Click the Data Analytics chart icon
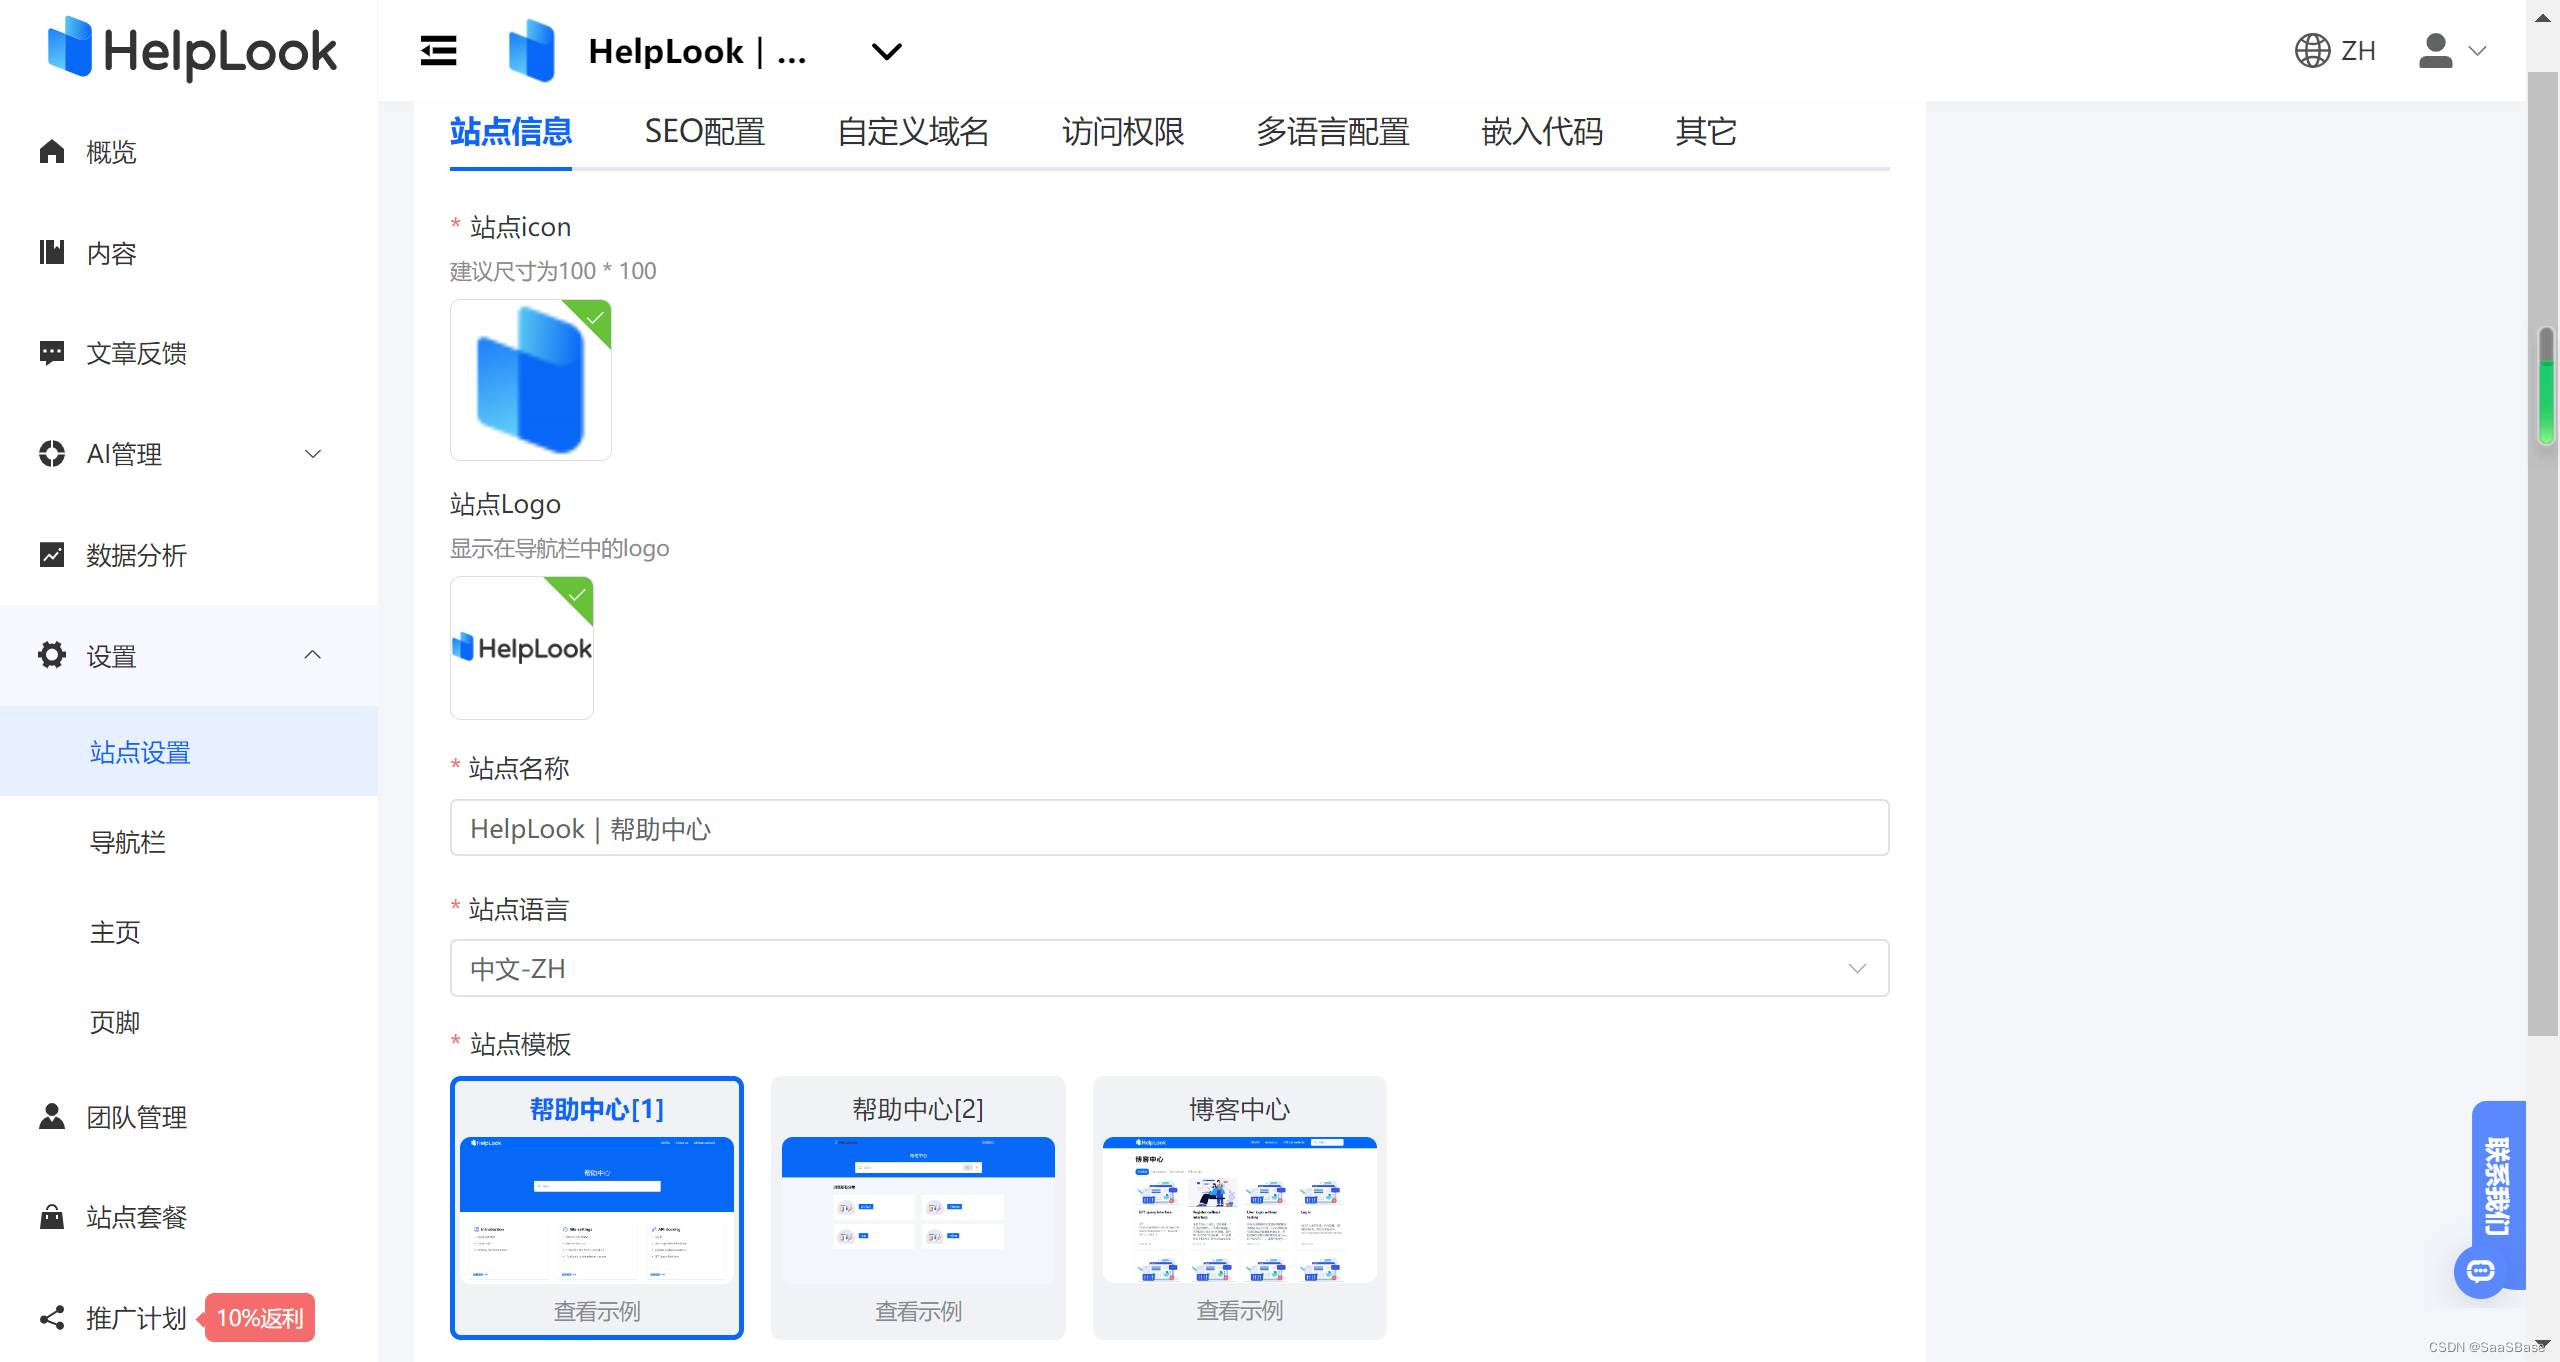Image resolution: width=2560 pixels, height=1362 pixels. point(52,555)
